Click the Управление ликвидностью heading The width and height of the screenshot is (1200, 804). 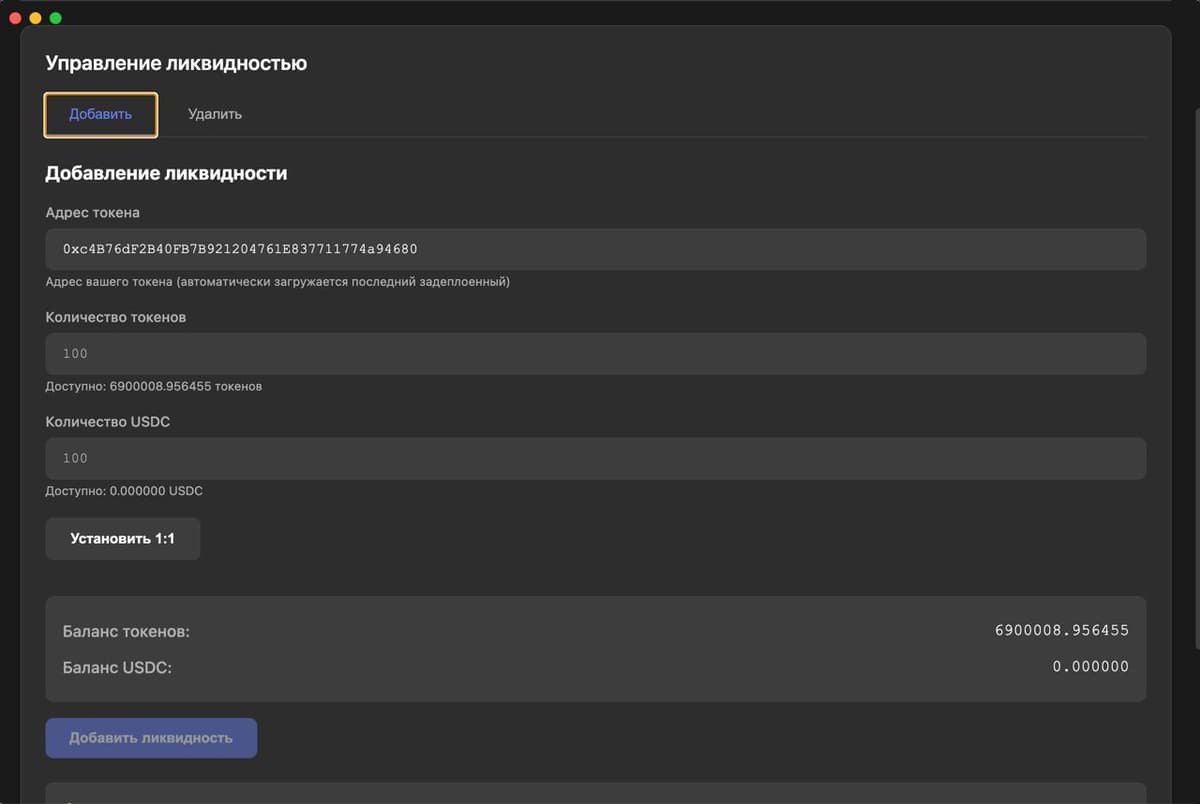tap(176, 63)
